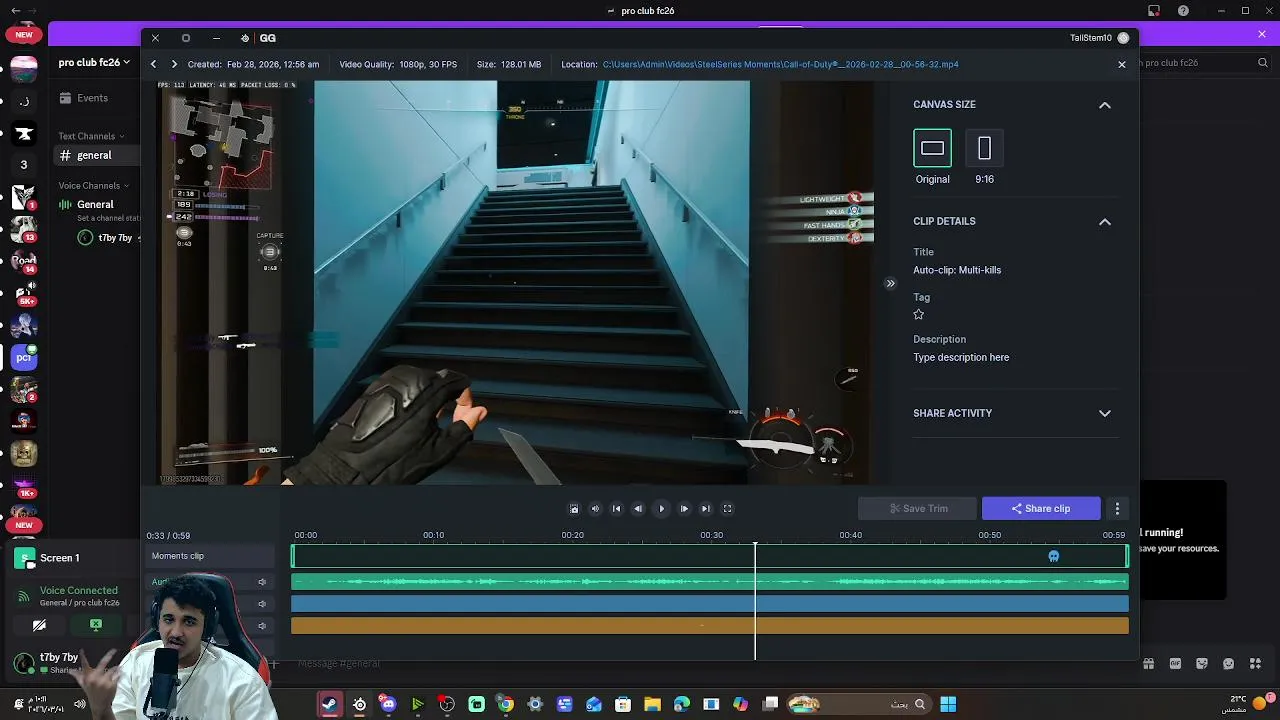Click the Type description here field
Image resolution: width=1280 pixels, height=720 pixels.
(961, 357)
